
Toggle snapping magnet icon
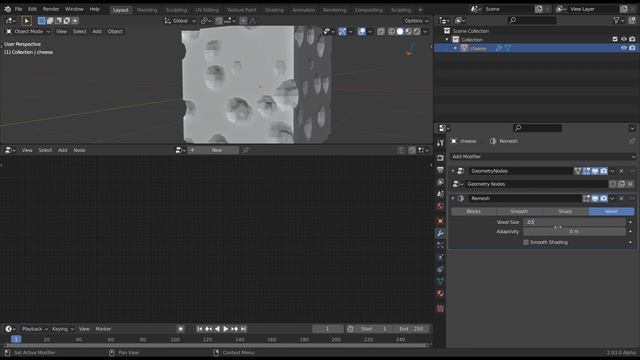tap(219, 21)
